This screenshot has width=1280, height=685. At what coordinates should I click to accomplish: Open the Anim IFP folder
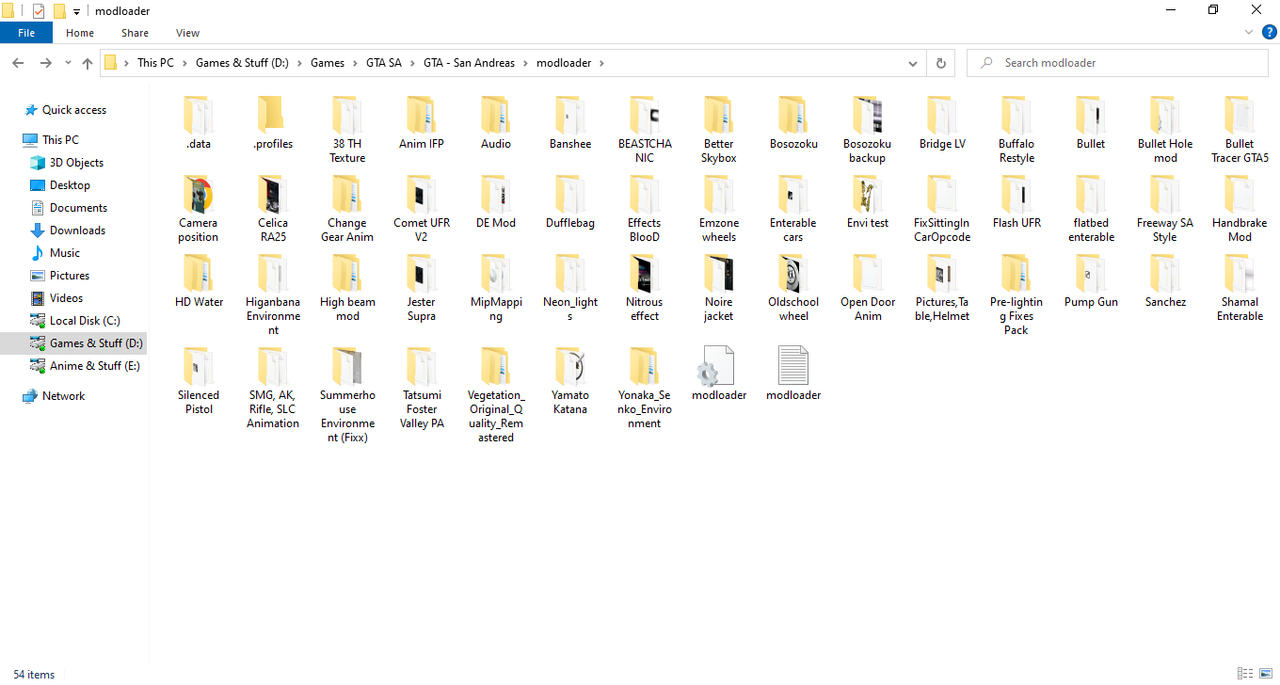[x=421, y=123]
